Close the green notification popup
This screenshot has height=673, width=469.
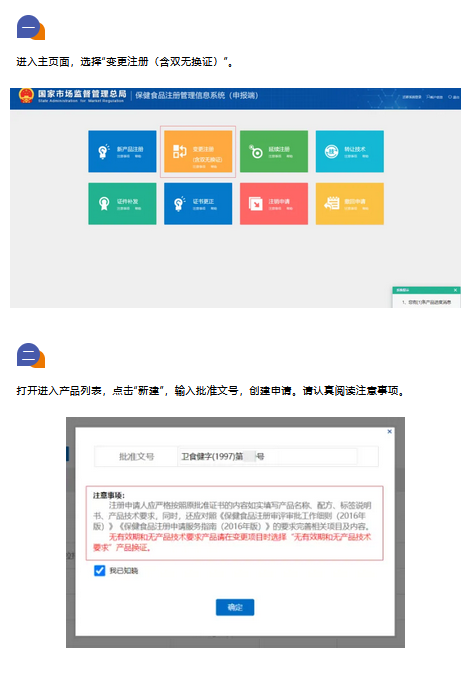pos(455,291)
